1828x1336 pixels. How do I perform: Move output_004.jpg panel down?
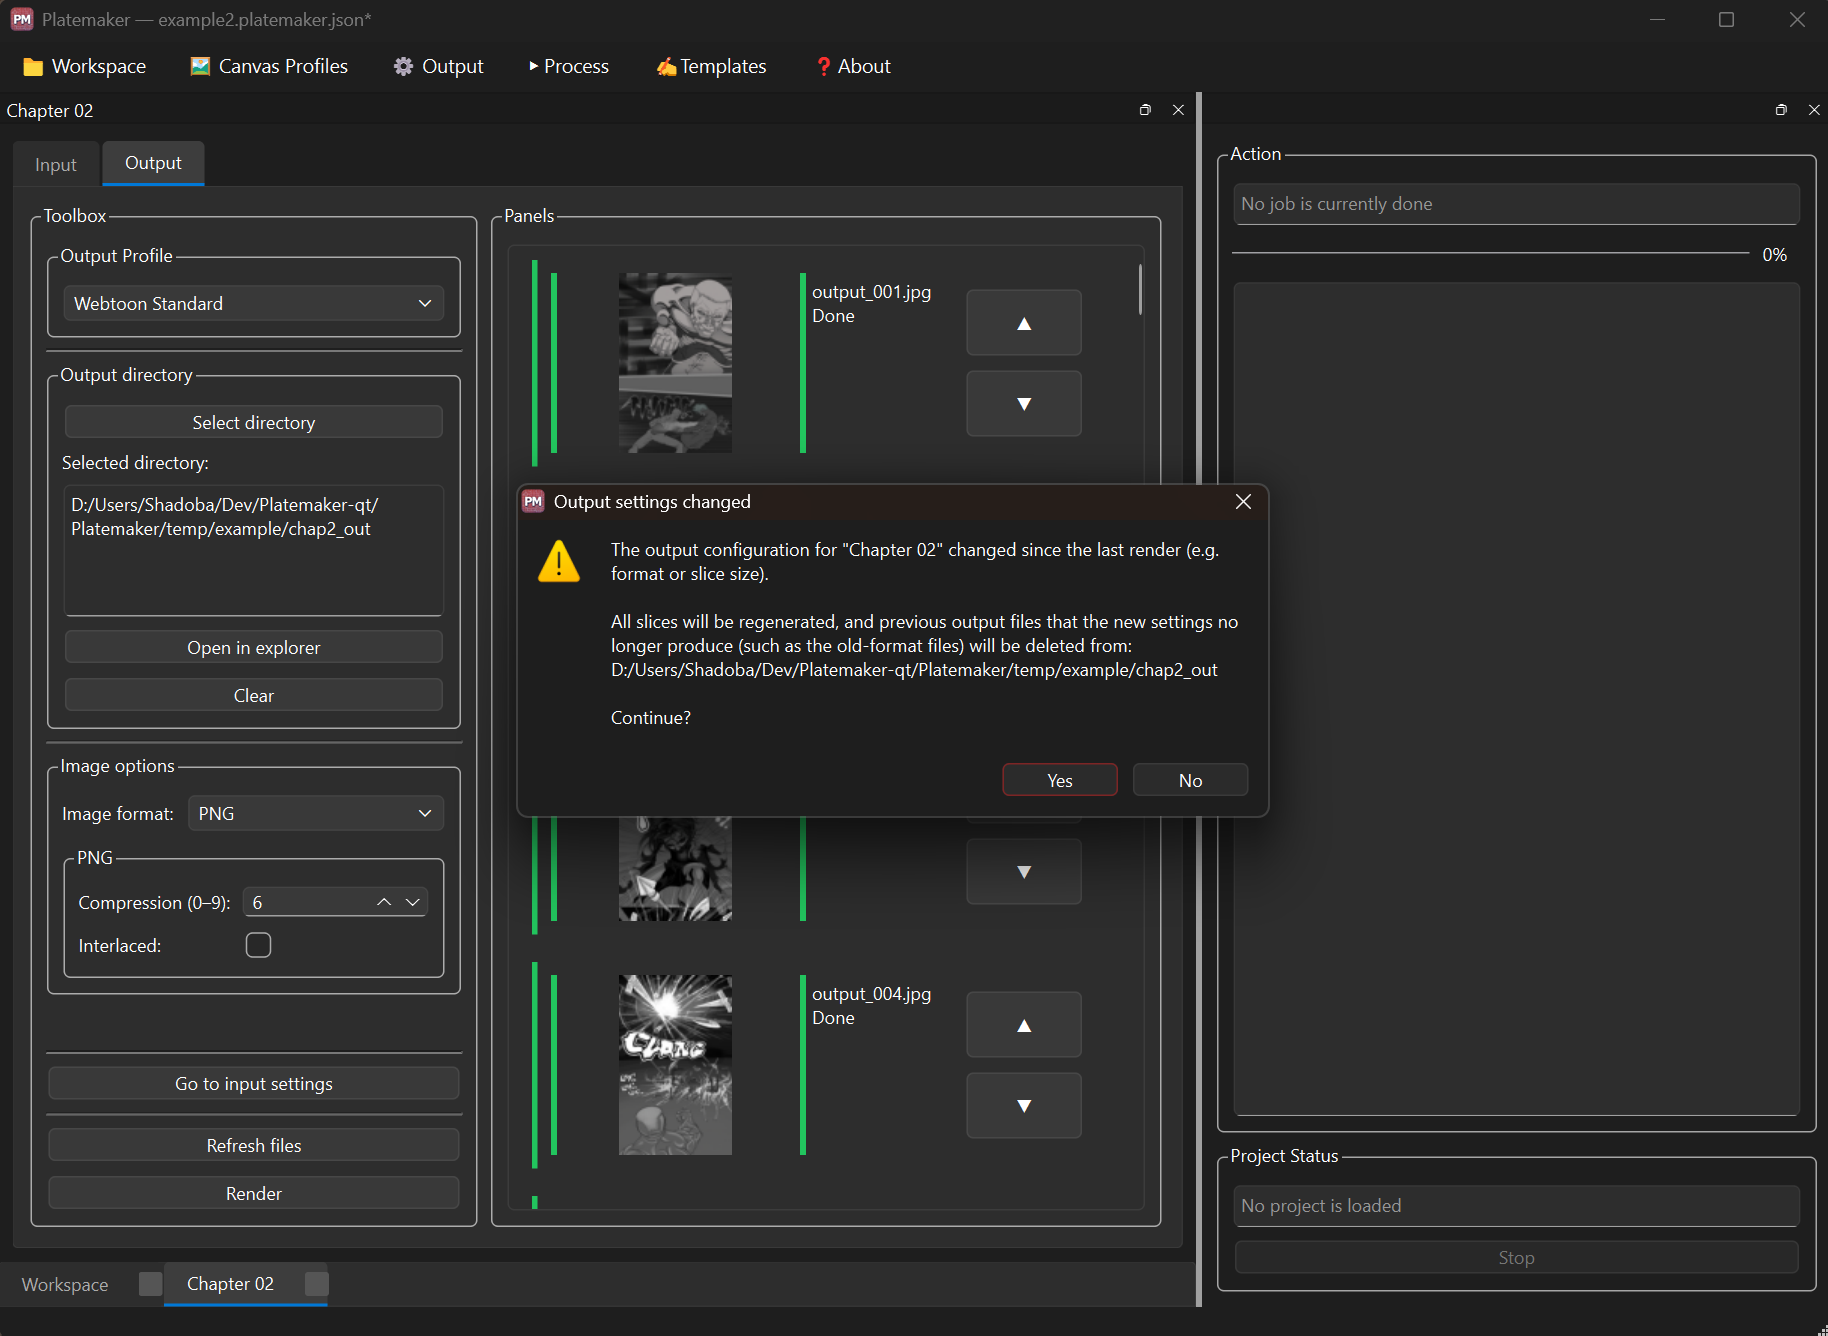(1024, 1106)
